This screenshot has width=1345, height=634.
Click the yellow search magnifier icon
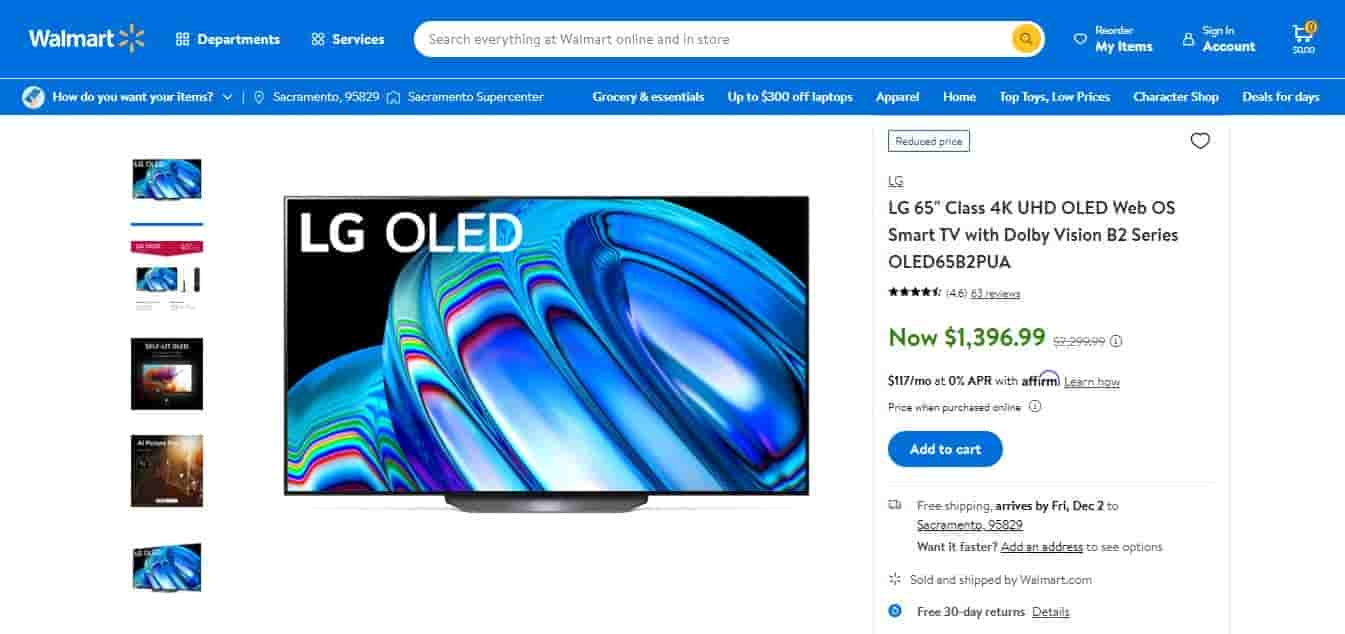click(x=1025, y=39)
